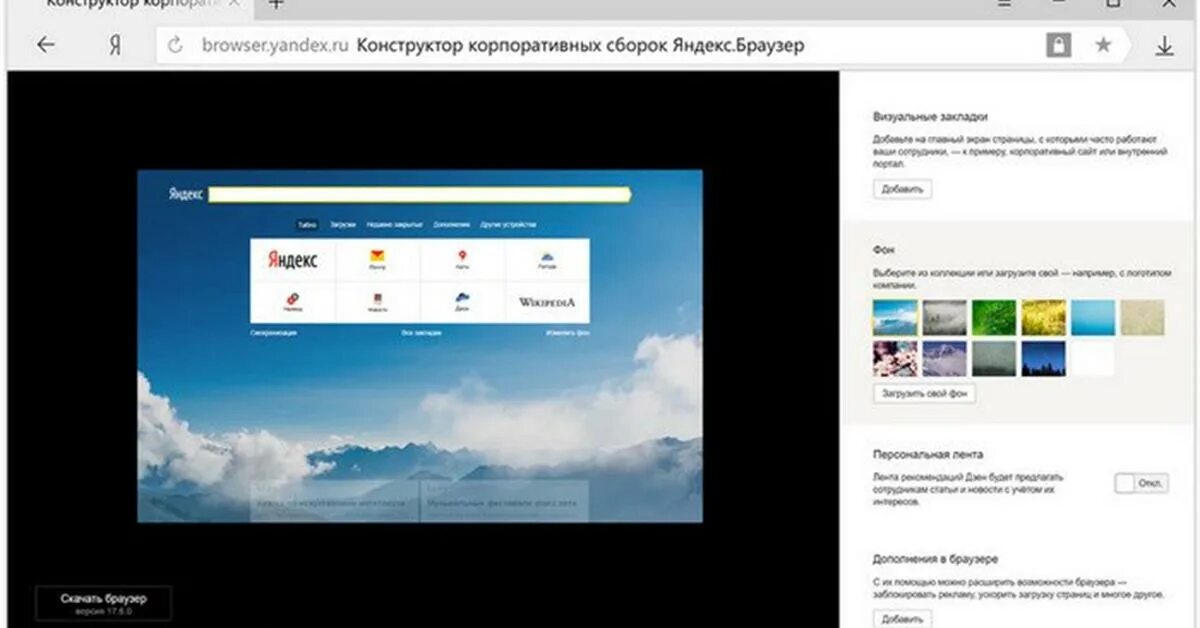Click the Синхронизация link in the preview
The height and width of the screenshot is (628, 1200).
tap(273, 332)
